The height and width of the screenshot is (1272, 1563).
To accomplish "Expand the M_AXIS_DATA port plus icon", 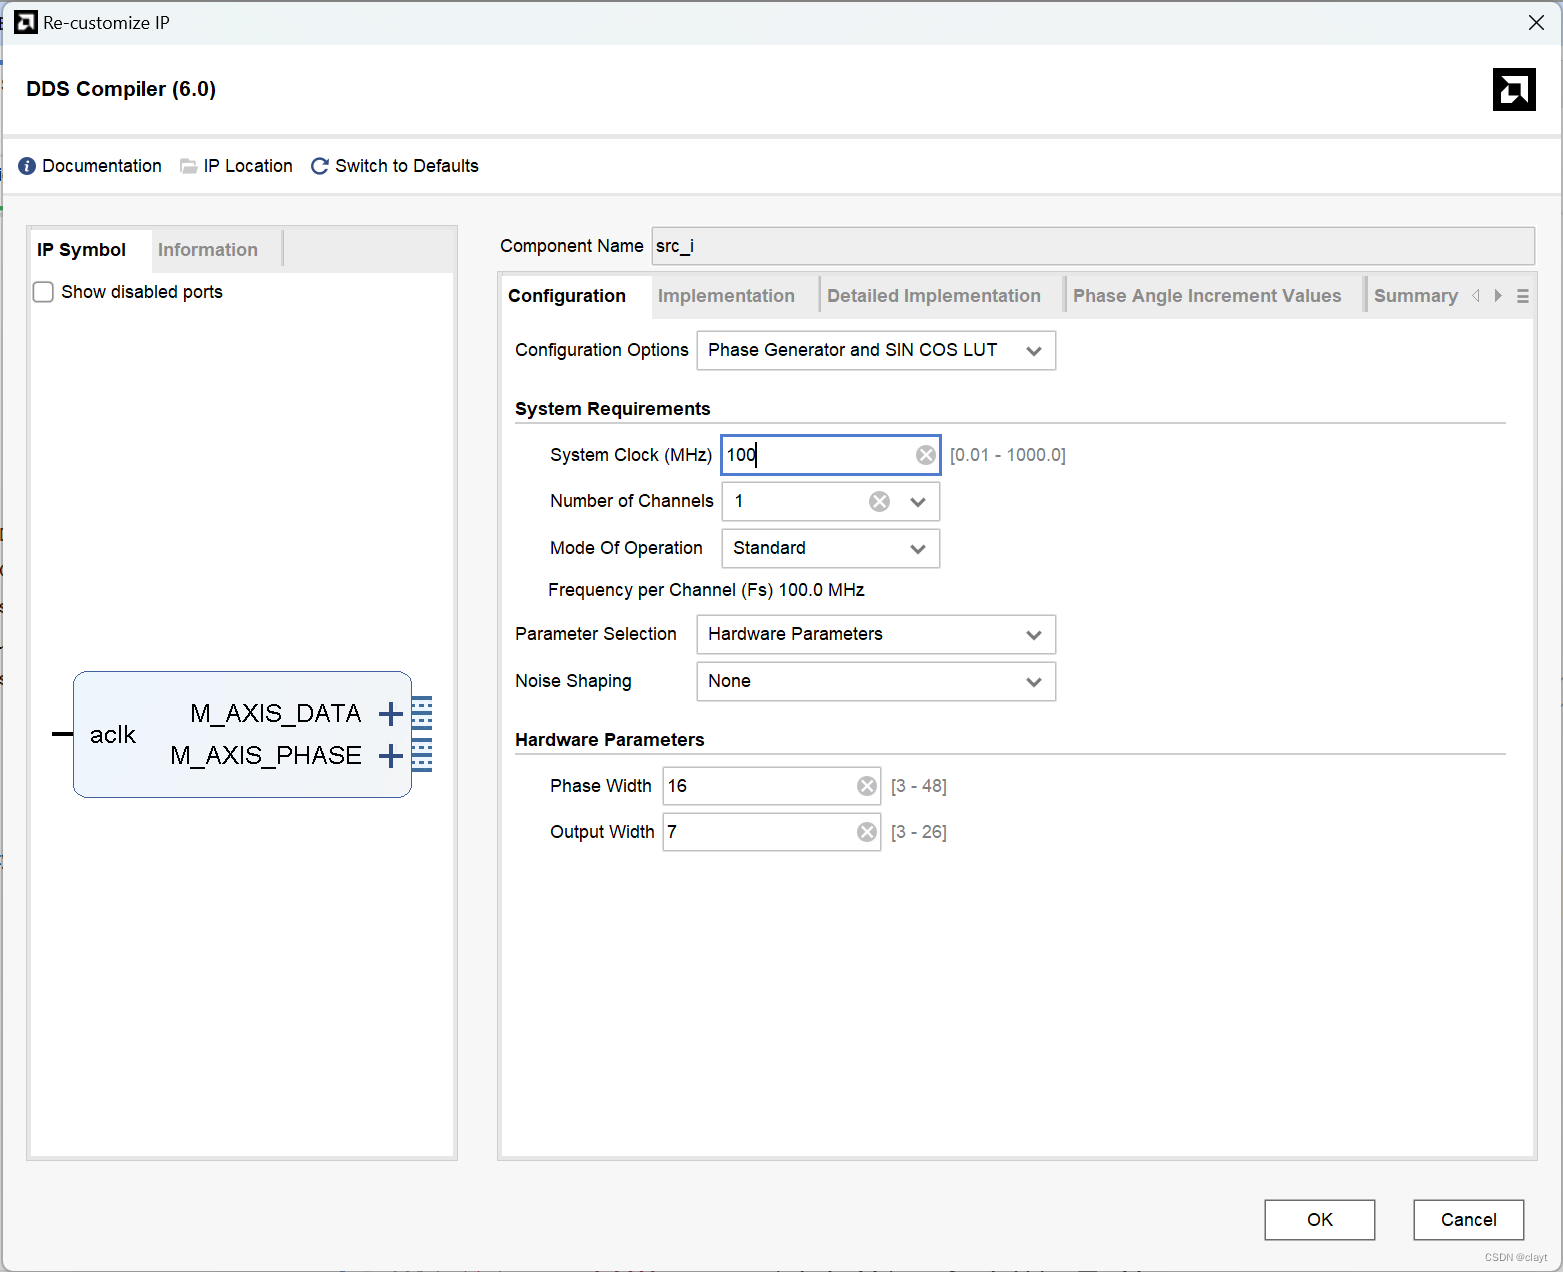I will (391, 714).
